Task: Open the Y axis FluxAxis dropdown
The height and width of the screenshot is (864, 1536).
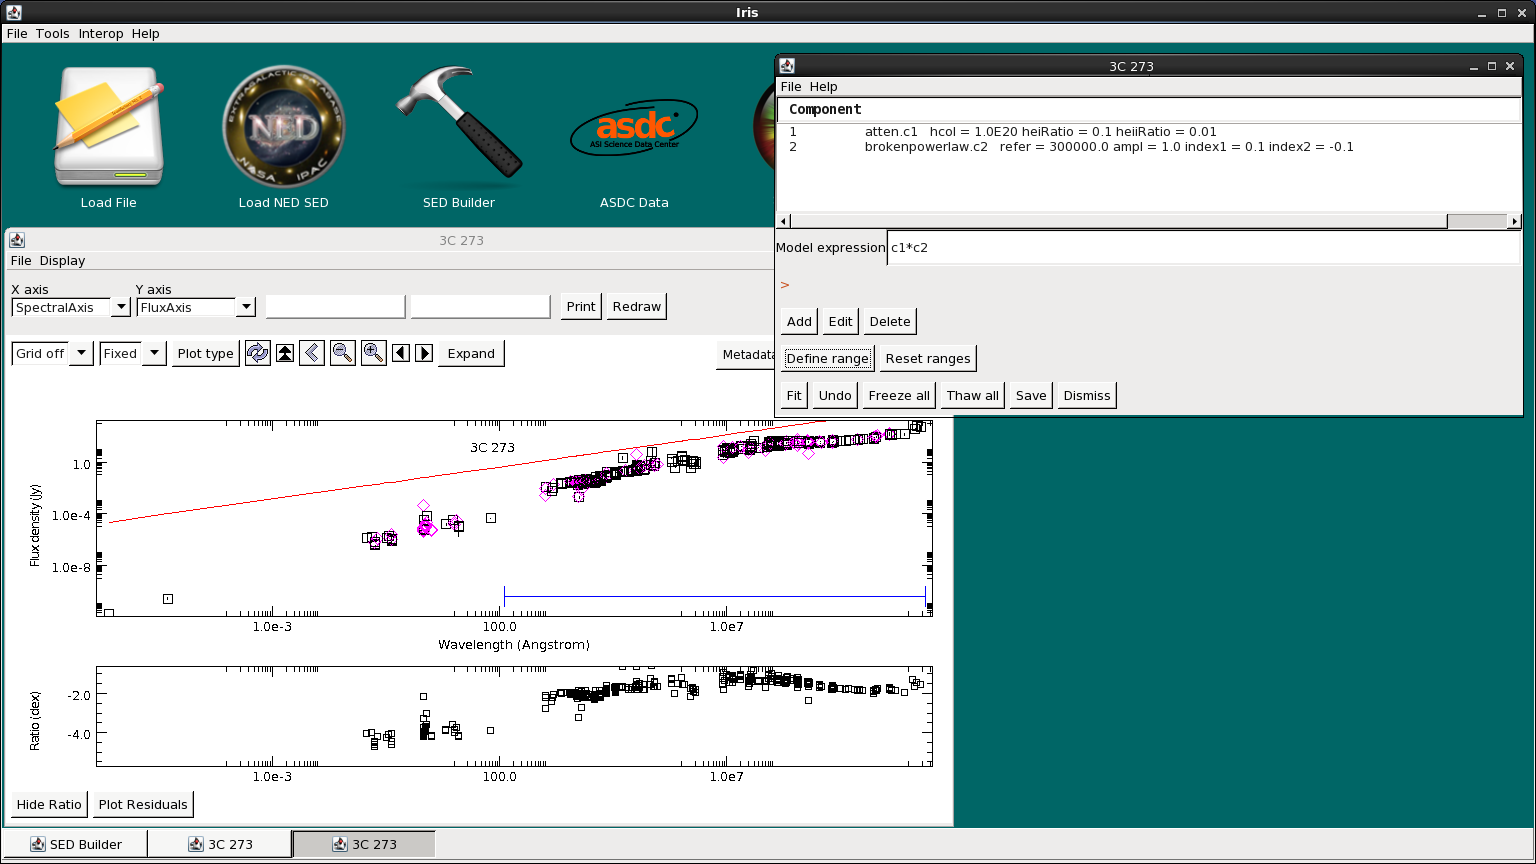Action: 246,307
